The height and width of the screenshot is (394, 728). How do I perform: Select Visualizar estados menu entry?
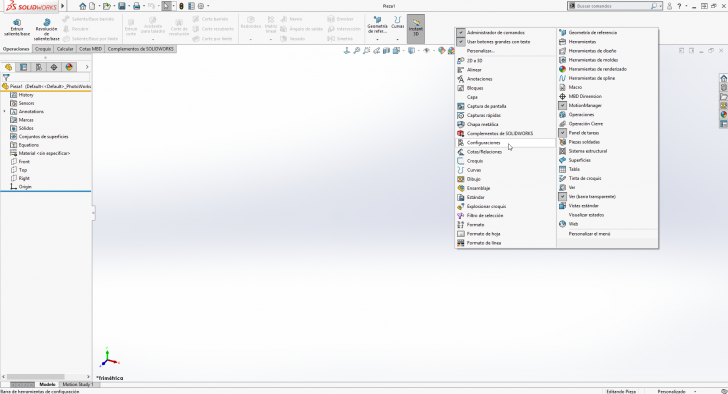pyautogui.click(x=607, y=215)
